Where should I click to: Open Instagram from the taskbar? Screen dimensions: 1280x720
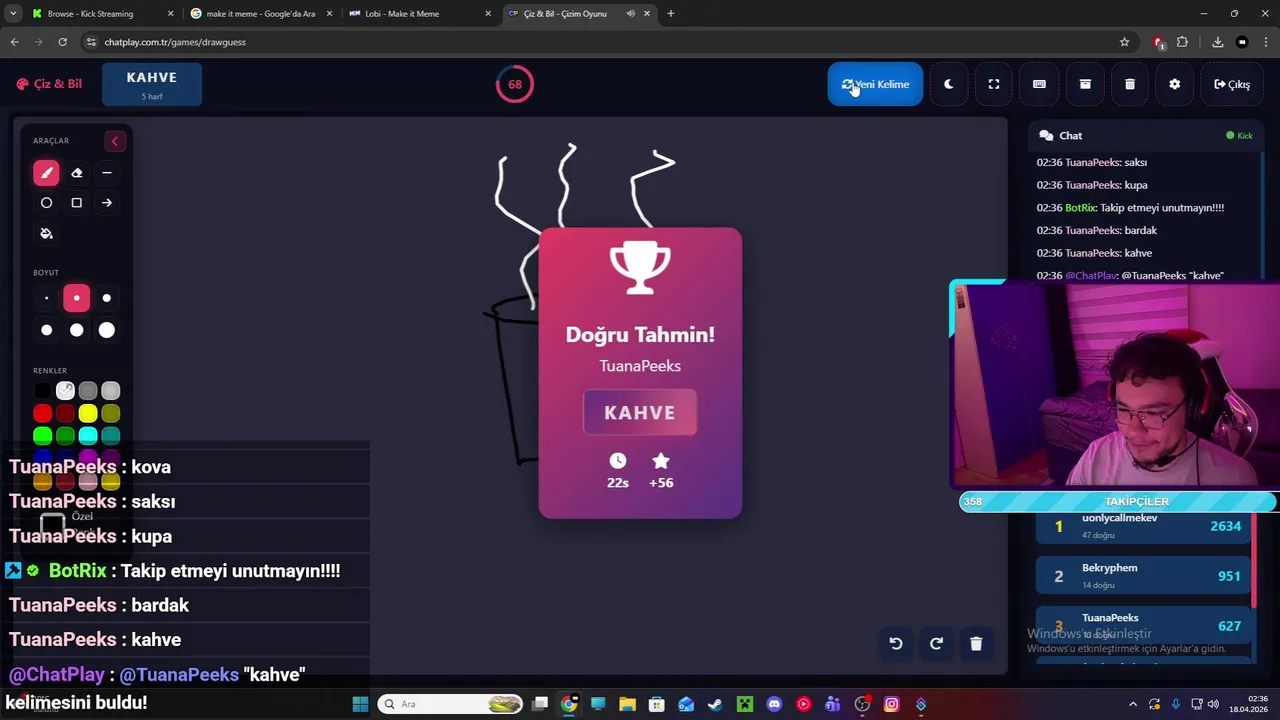point(891,704)
